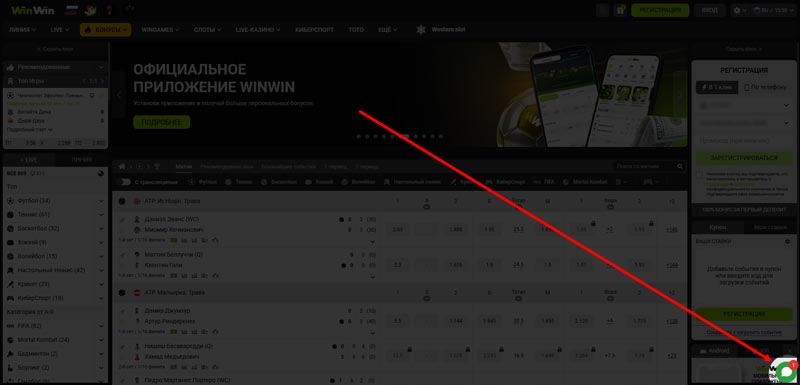Click the green РЕГИСТРАЦИЯ button in header
This screenshot has width=800, height=385.
[x=660, y=10]
